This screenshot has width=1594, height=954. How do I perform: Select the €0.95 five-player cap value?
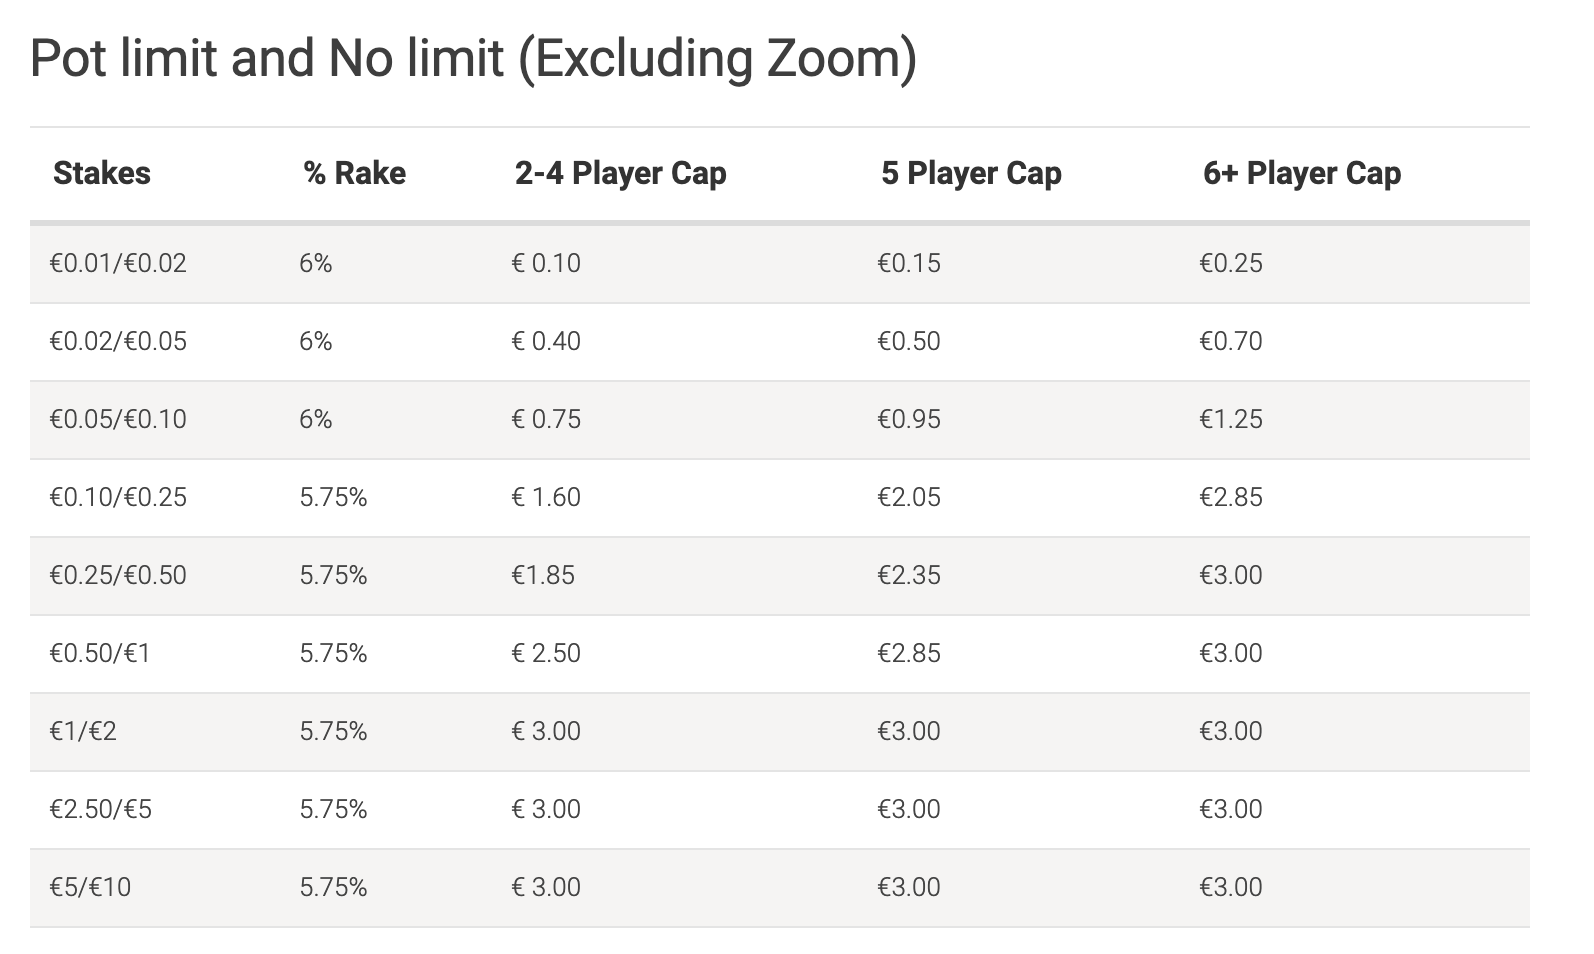pos(909,419)
